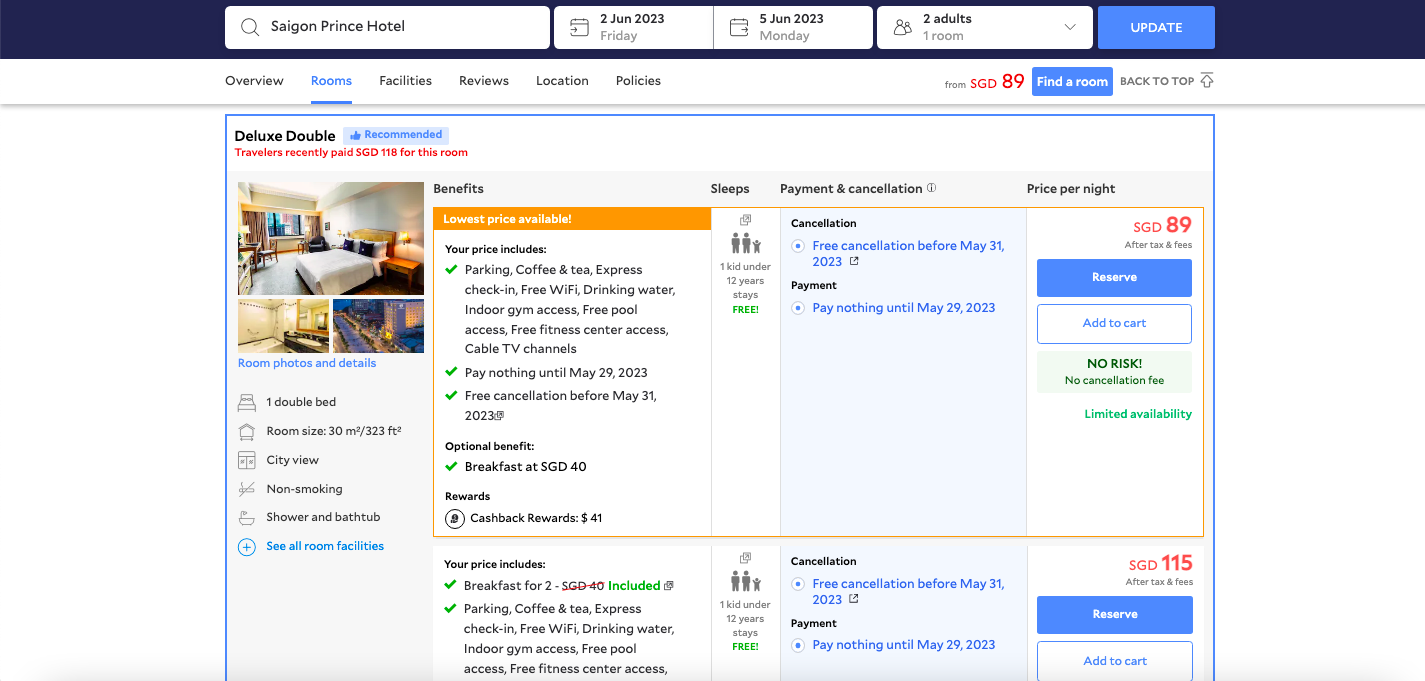Go to the Reviews tab
Screen dimensions: 1425x681
pyautogui.click(x=484, y=81)
